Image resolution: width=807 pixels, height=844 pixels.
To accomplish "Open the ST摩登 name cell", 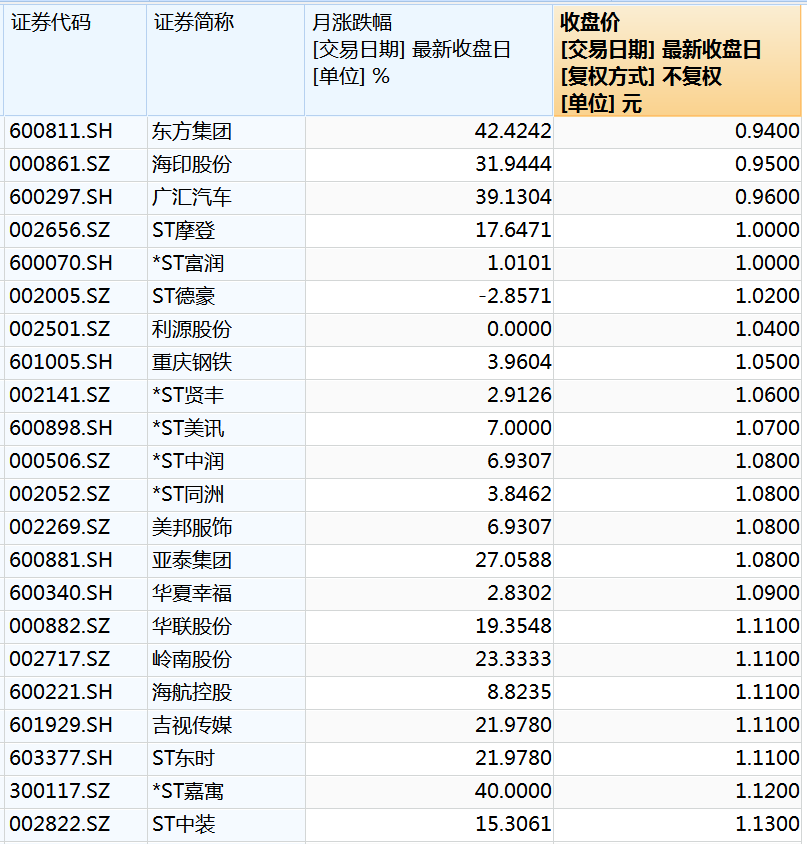I will pos(226,231).
